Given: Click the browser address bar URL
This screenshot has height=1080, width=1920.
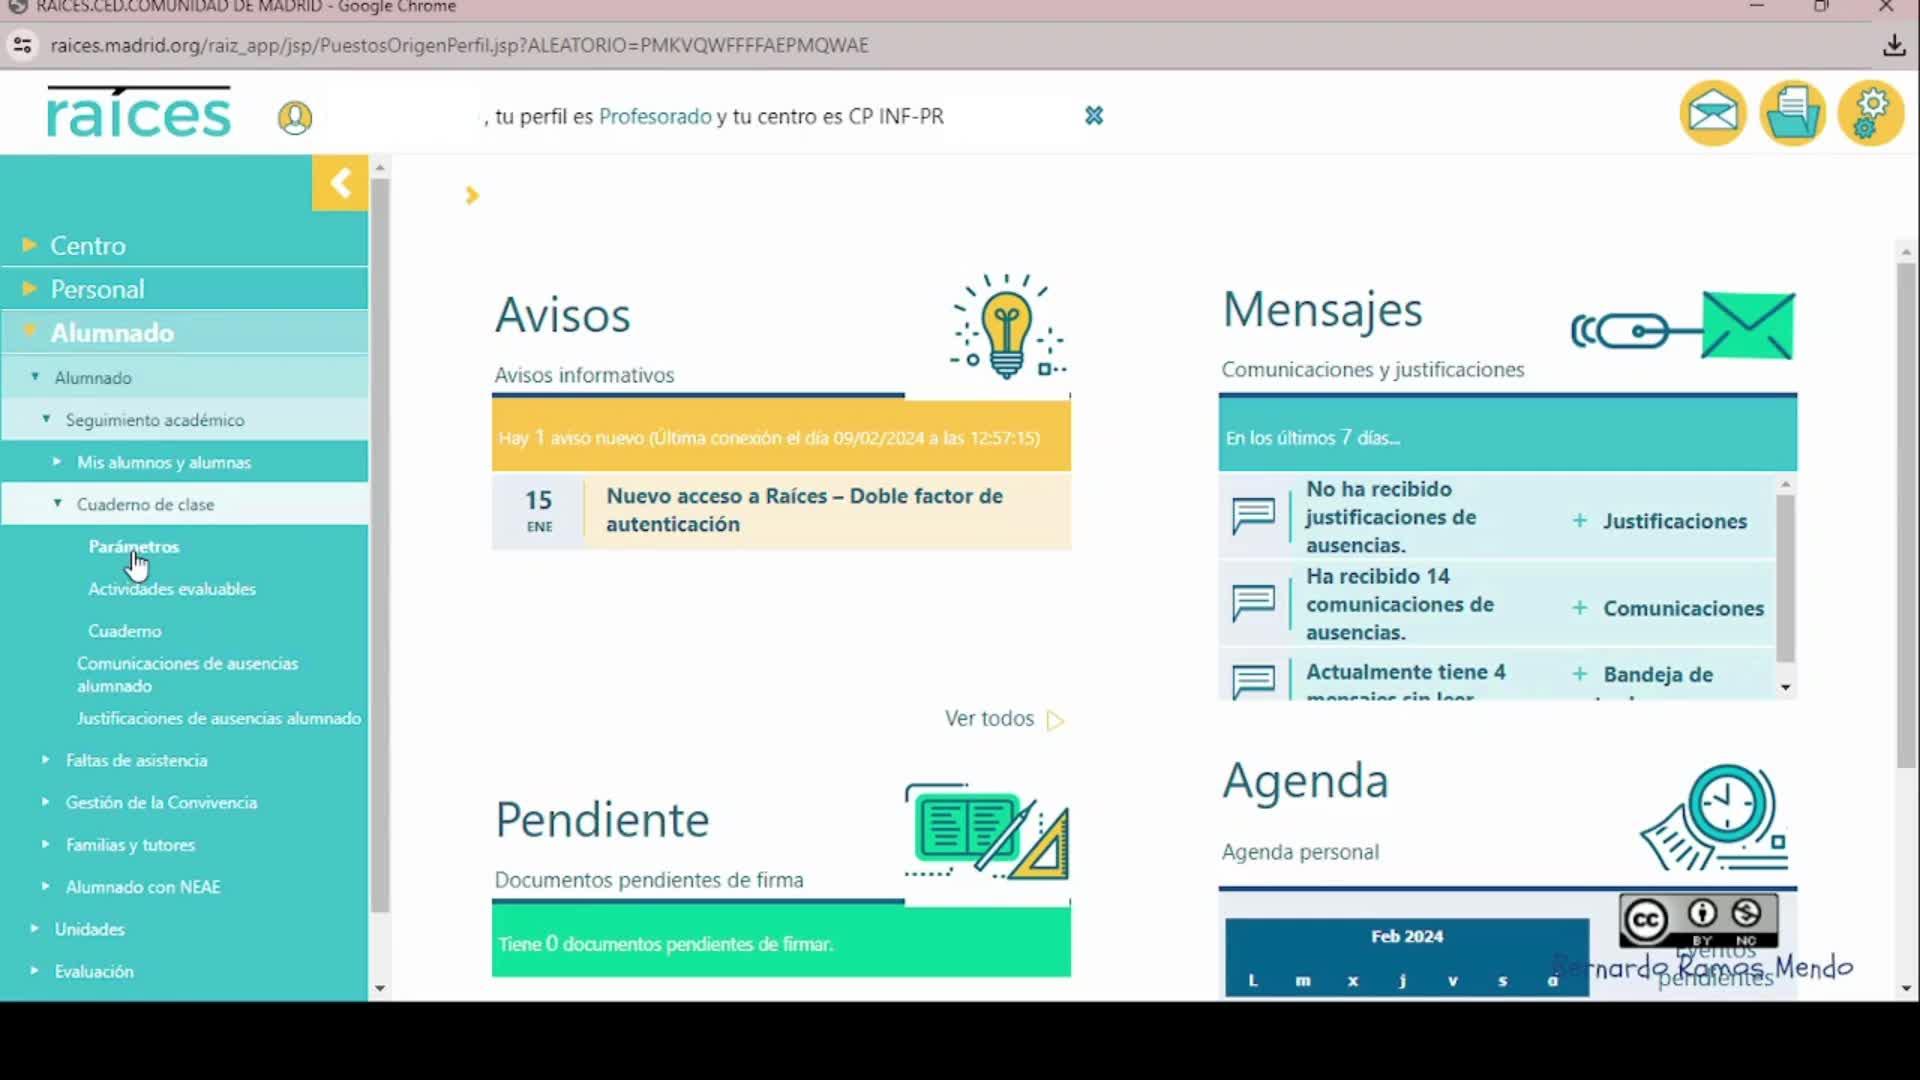Looking at the screenshot, I should coord(460,45).
